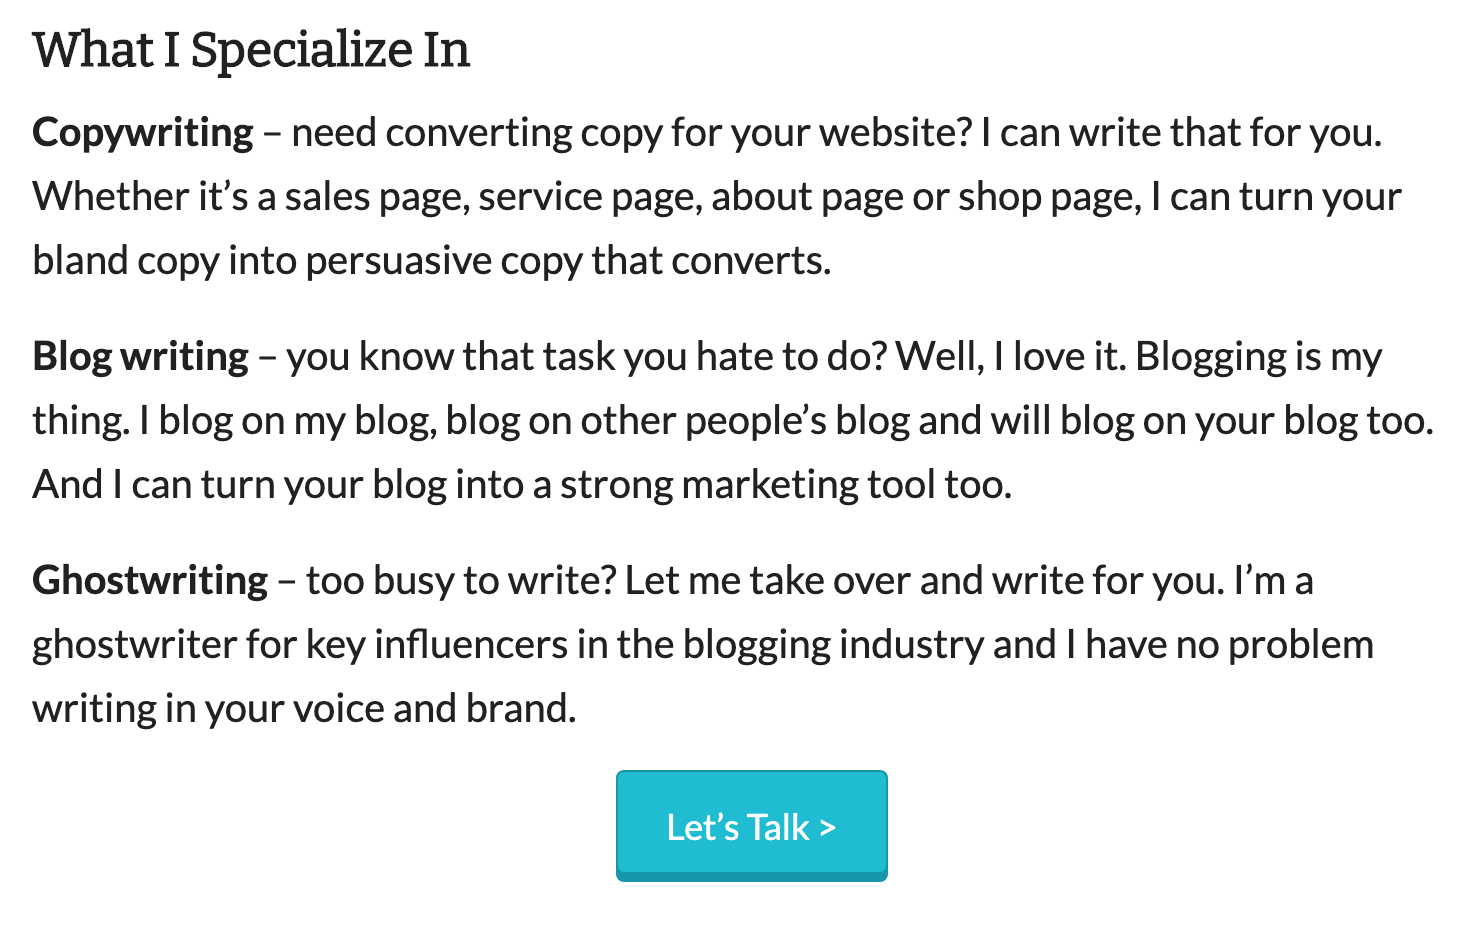
Task: Click the text 'sales page, service page'
Action: (493, 196)
